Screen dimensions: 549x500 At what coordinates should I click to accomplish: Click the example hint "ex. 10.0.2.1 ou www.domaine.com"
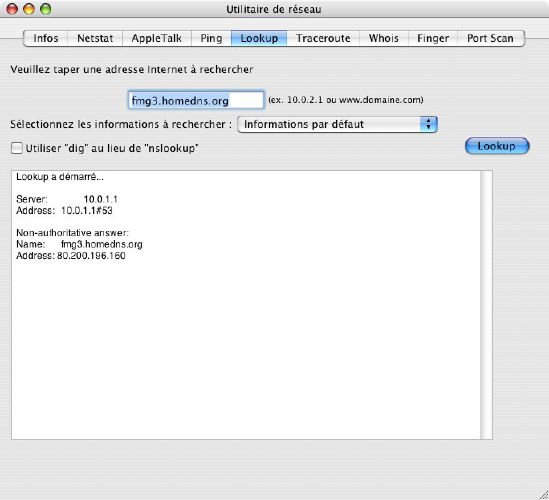346,100
